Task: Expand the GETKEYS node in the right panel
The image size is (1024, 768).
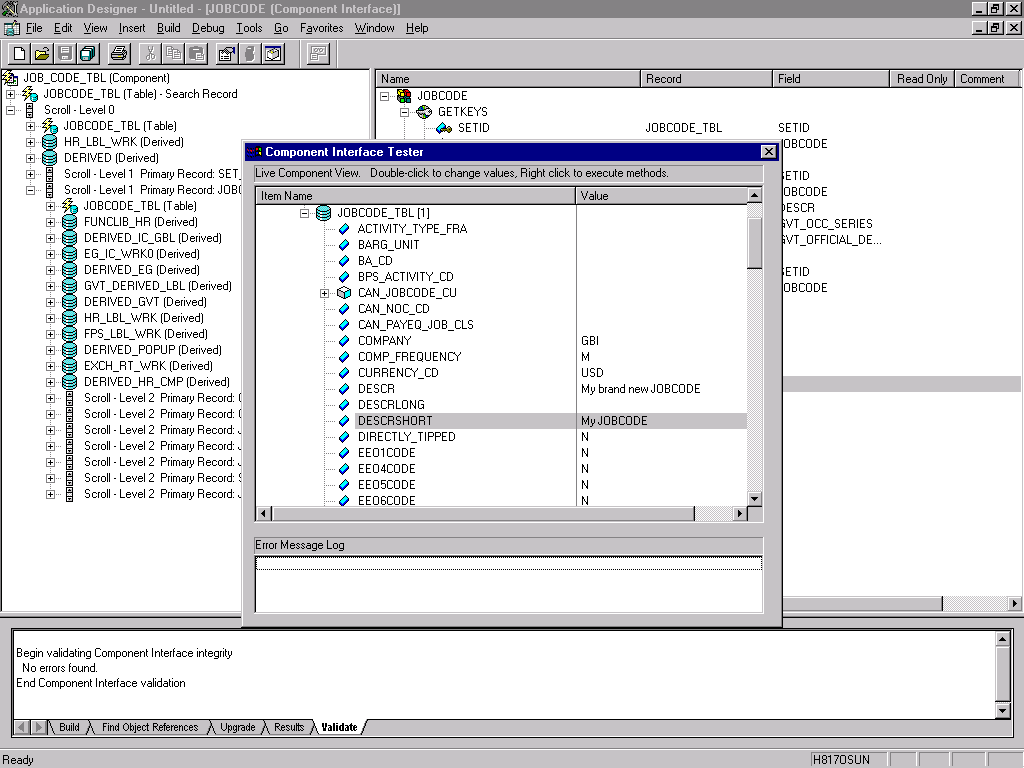Action: pos(404,111)
